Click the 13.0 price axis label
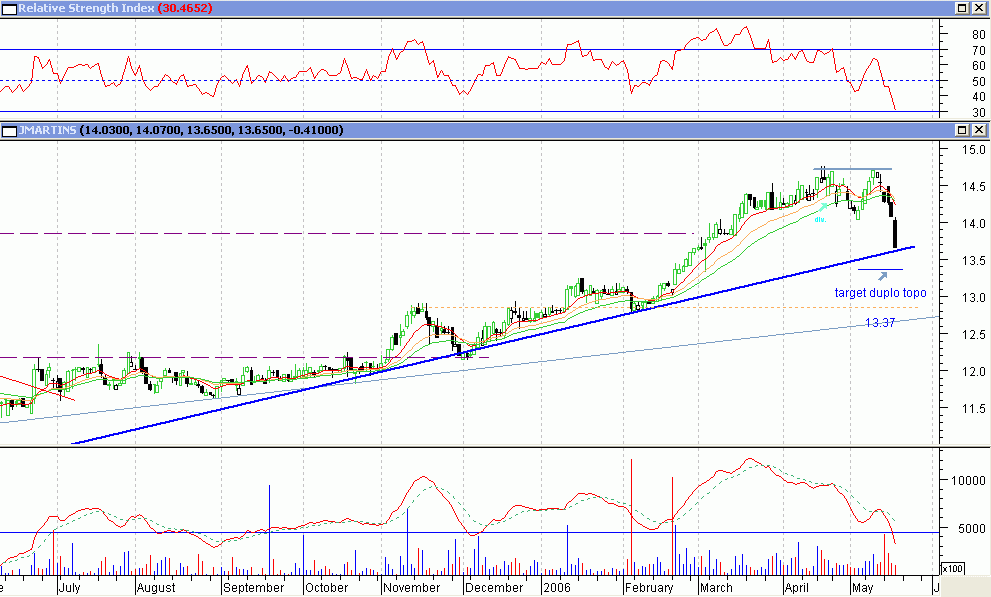Screen dimensions: 991x597 tap(975, 298)
